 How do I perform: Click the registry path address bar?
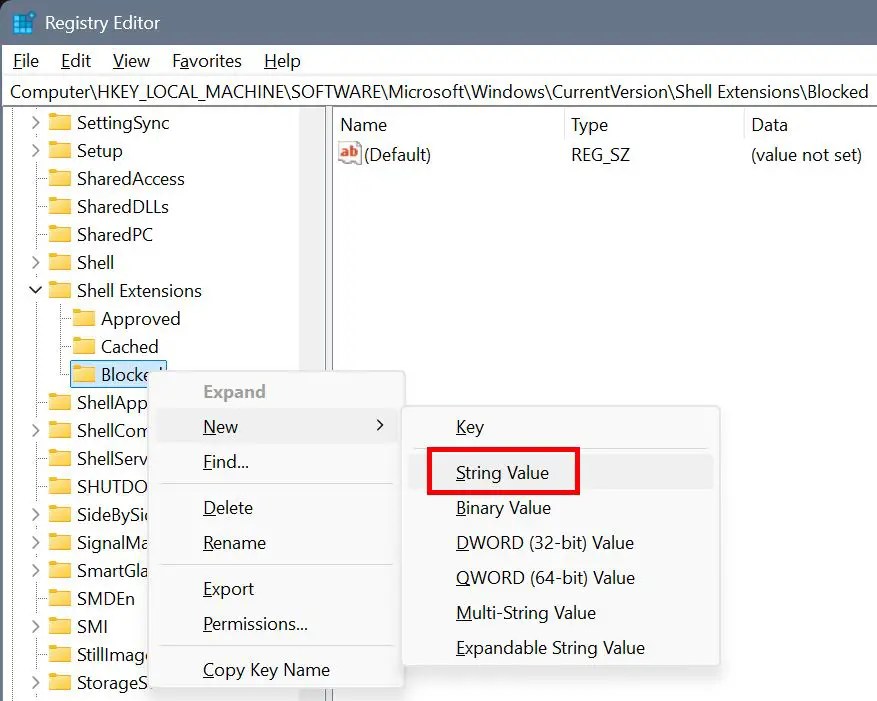(x=438, y=92)
